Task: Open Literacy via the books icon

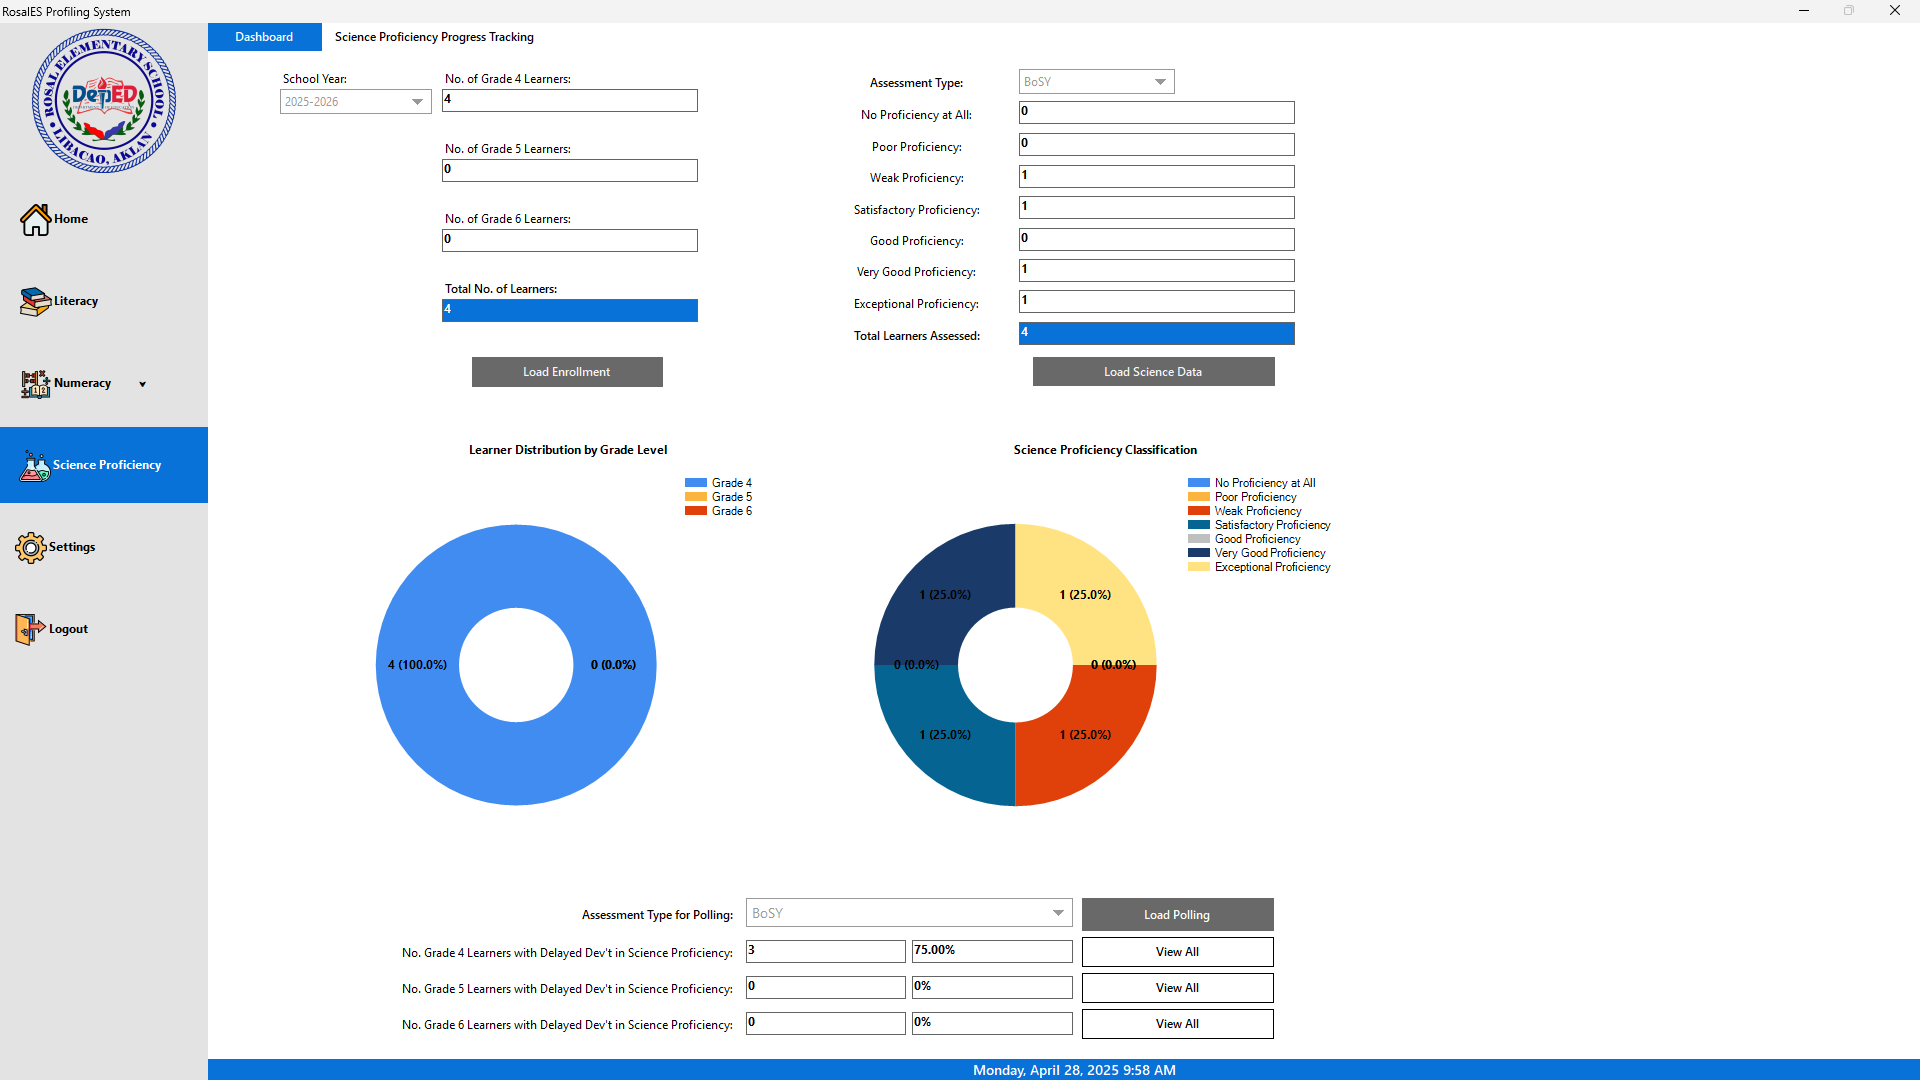Action: pyautogui.click(x=35, y=301)
